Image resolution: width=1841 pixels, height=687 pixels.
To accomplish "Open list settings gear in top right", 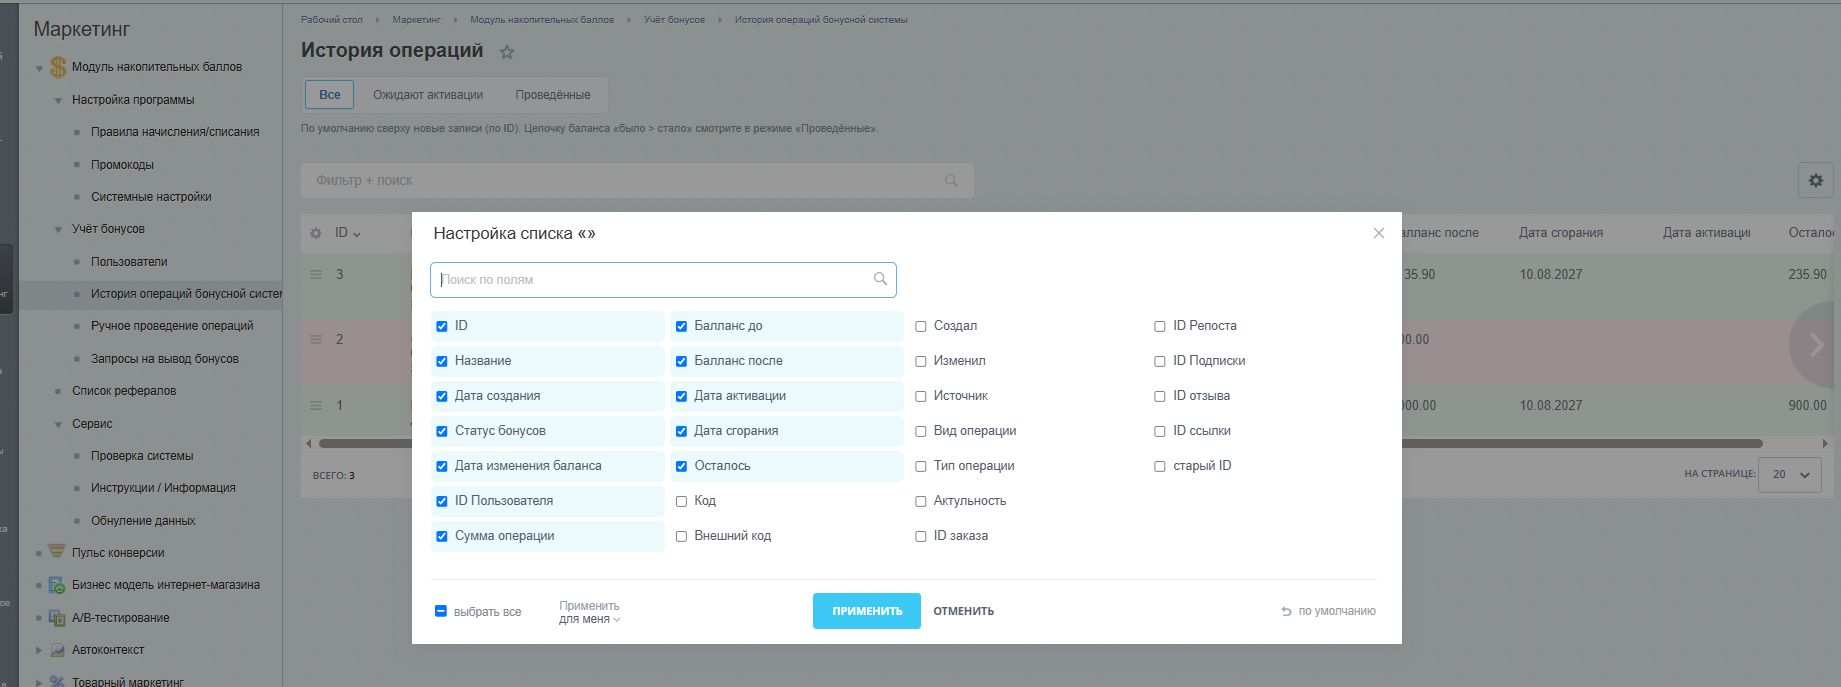I will 1816,181.
